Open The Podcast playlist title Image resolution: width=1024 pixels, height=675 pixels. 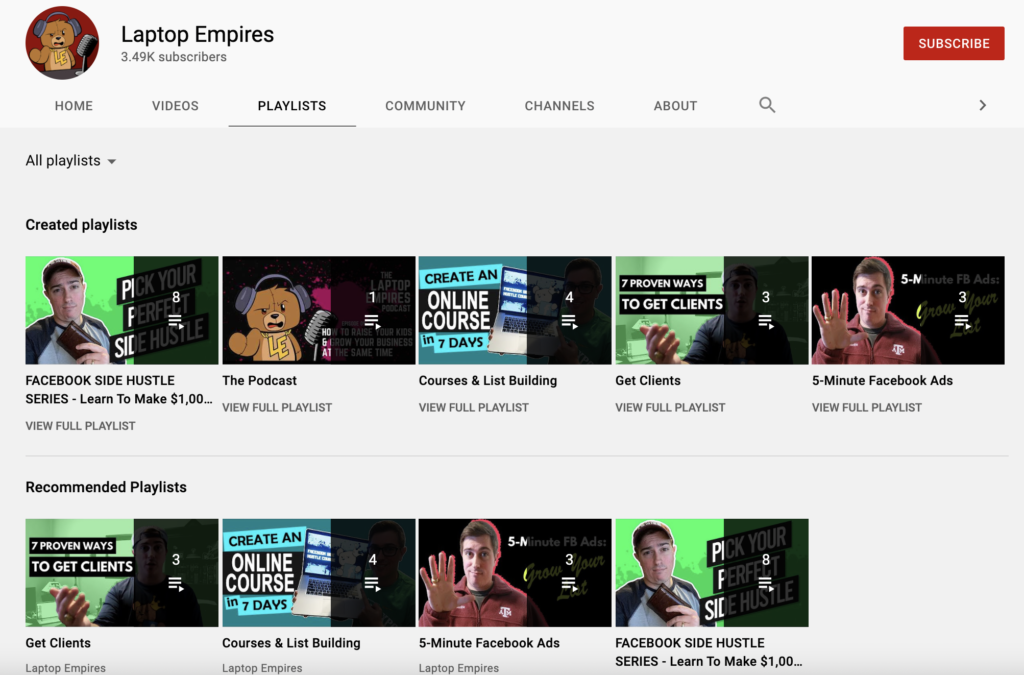259,381
